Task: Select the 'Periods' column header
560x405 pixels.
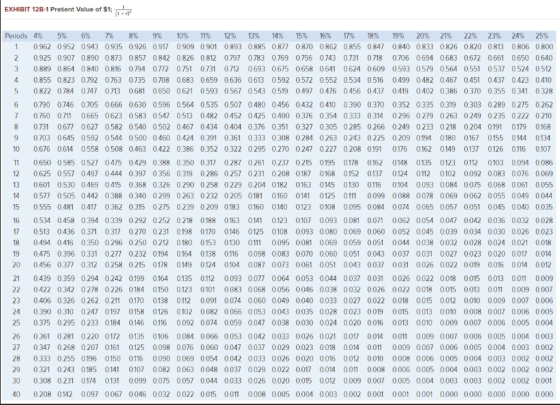Action: (x=16, y=36)
